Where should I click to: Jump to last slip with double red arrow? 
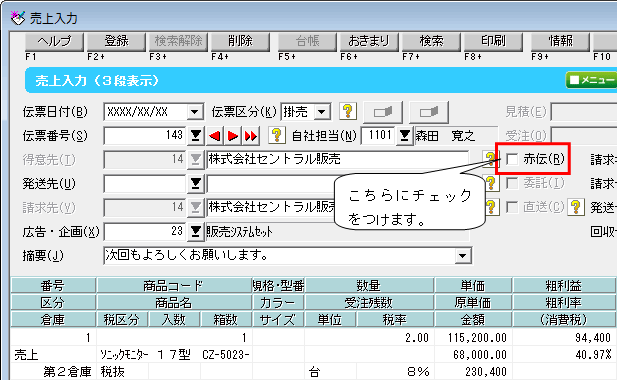click(251, 136)
